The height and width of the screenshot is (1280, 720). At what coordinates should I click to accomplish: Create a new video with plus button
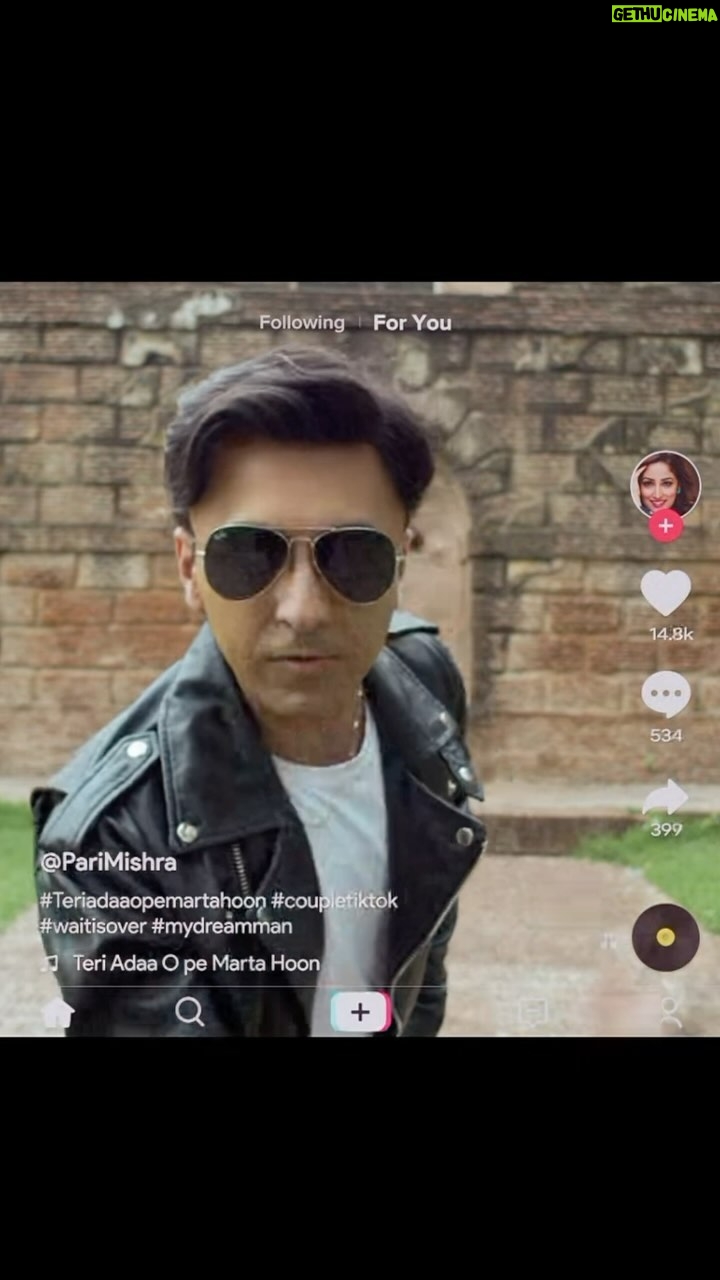tap(360, 1013)
